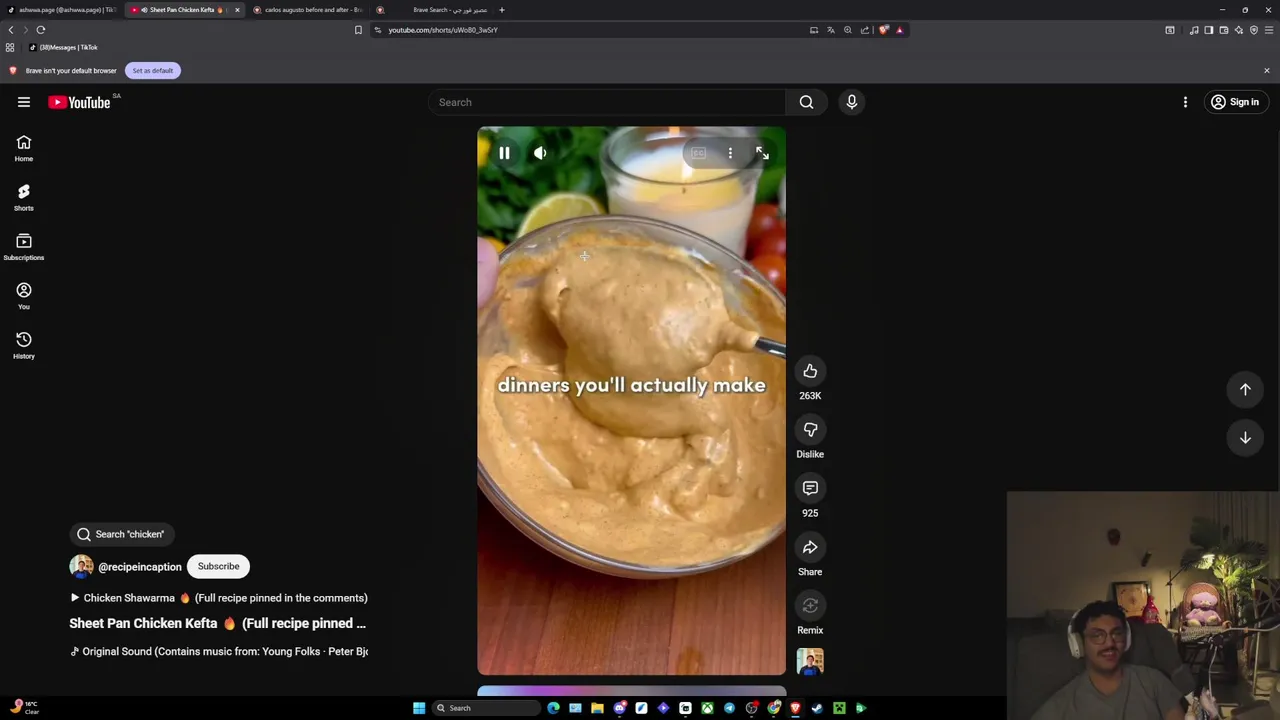This screenshot has height=720, width=1280.
Task: Reload the page in Brave
Action: click(41, 30)
